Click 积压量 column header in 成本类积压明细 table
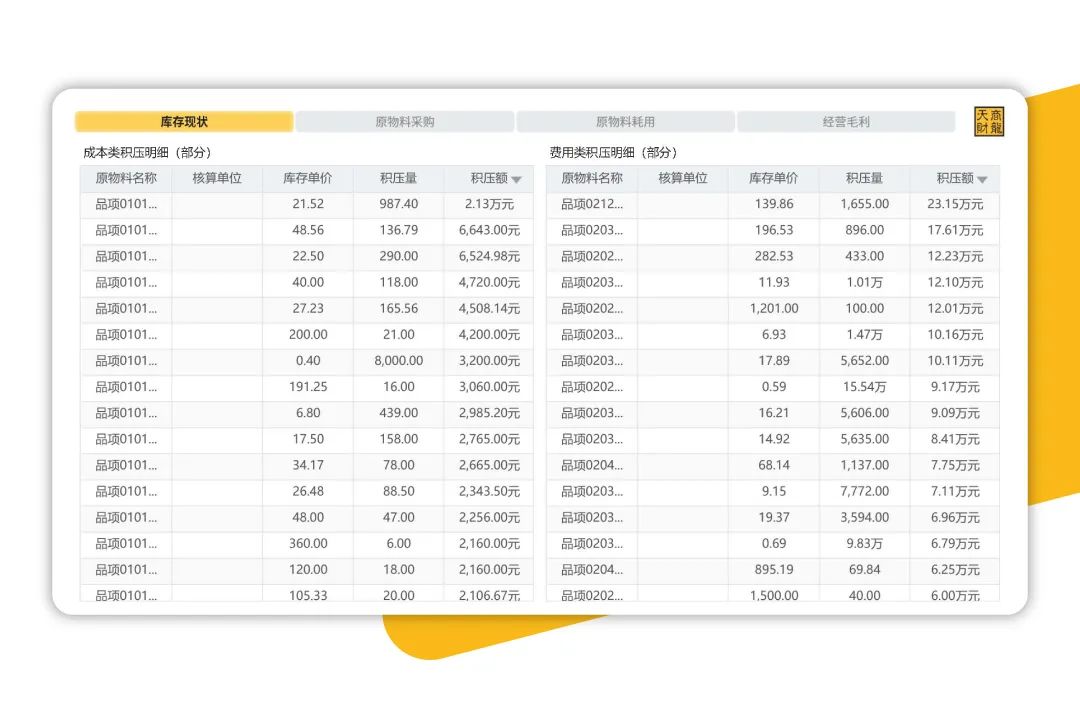Image resolution: width=1080 pixels, height=716 pixels. (398, 179)
